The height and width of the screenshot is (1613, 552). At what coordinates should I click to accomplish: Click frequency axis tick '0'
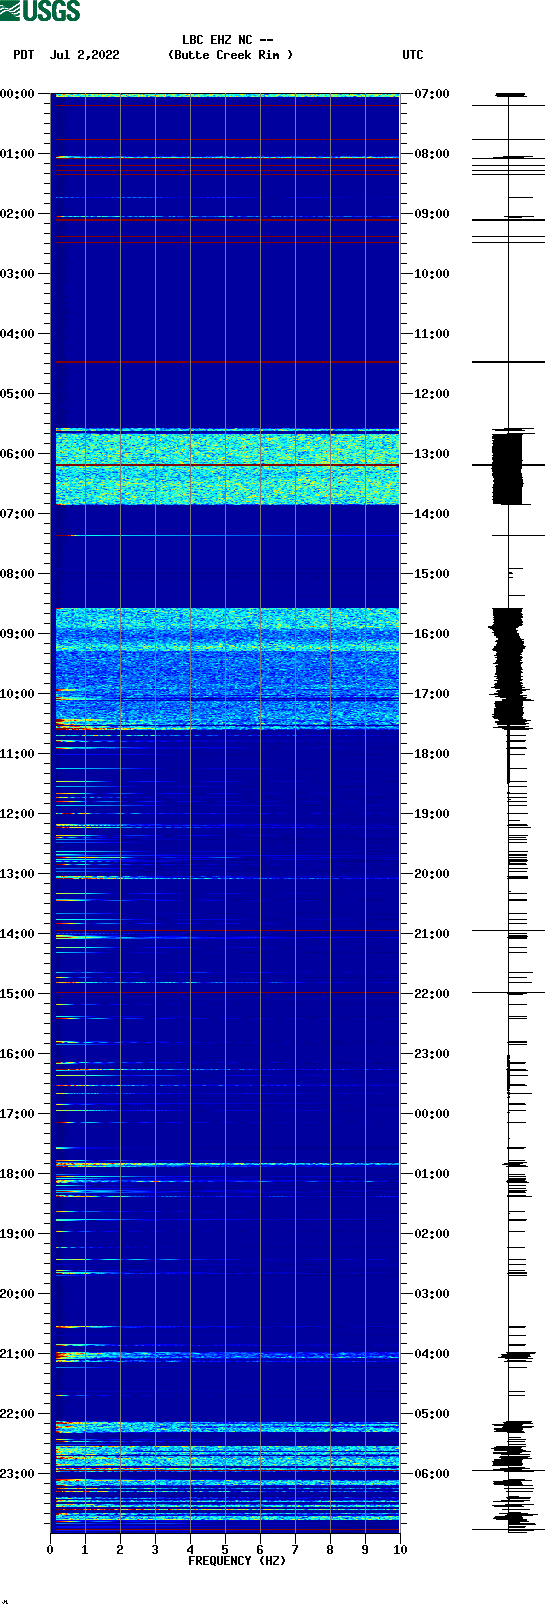click(x=50, y=1550)
